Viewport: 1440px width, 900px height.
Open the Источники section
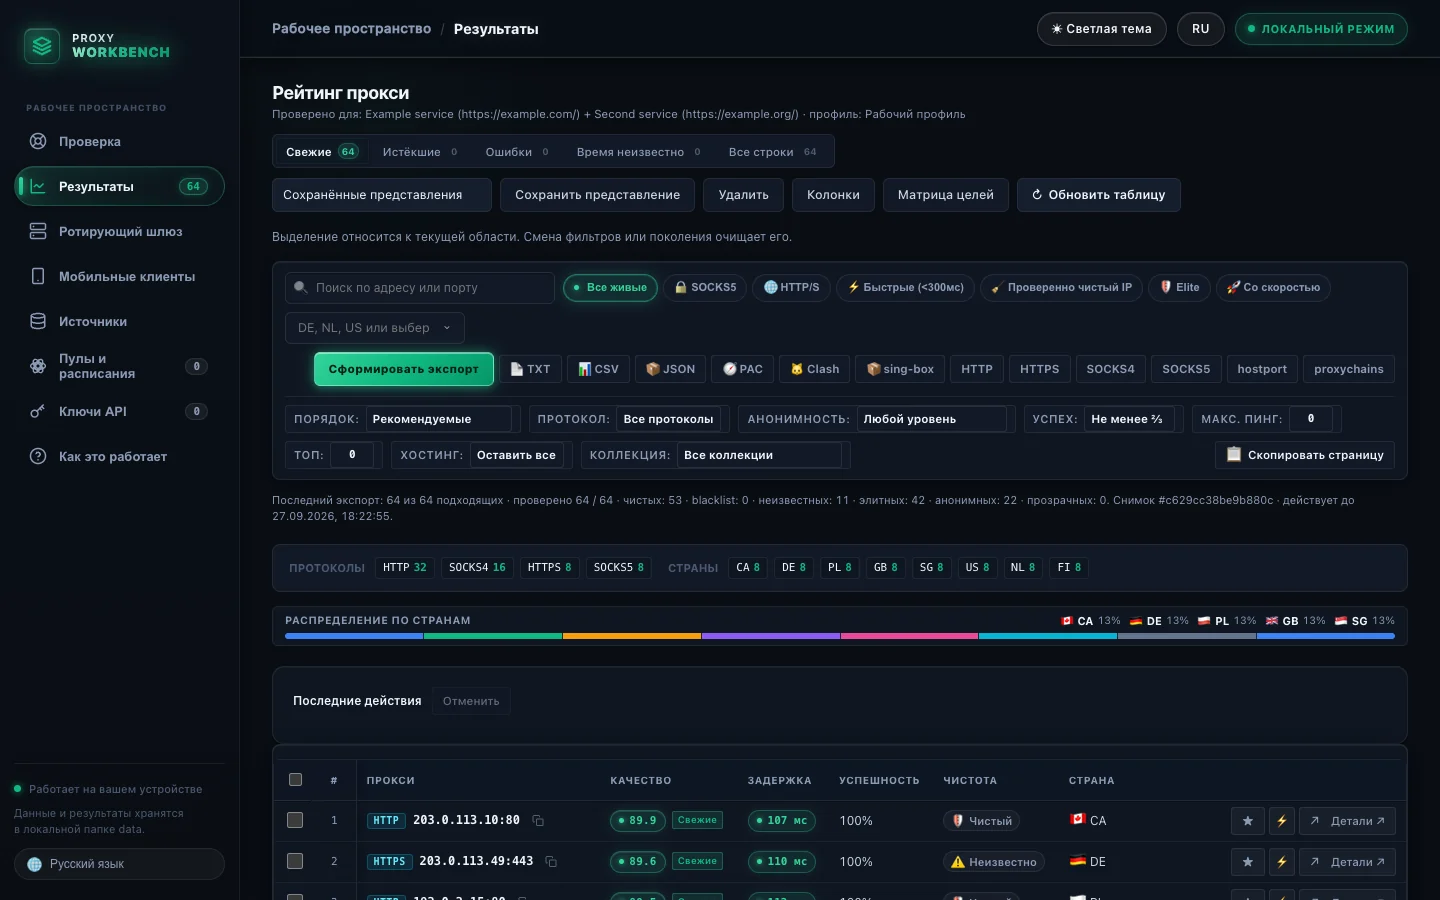[x=119, y=321]
